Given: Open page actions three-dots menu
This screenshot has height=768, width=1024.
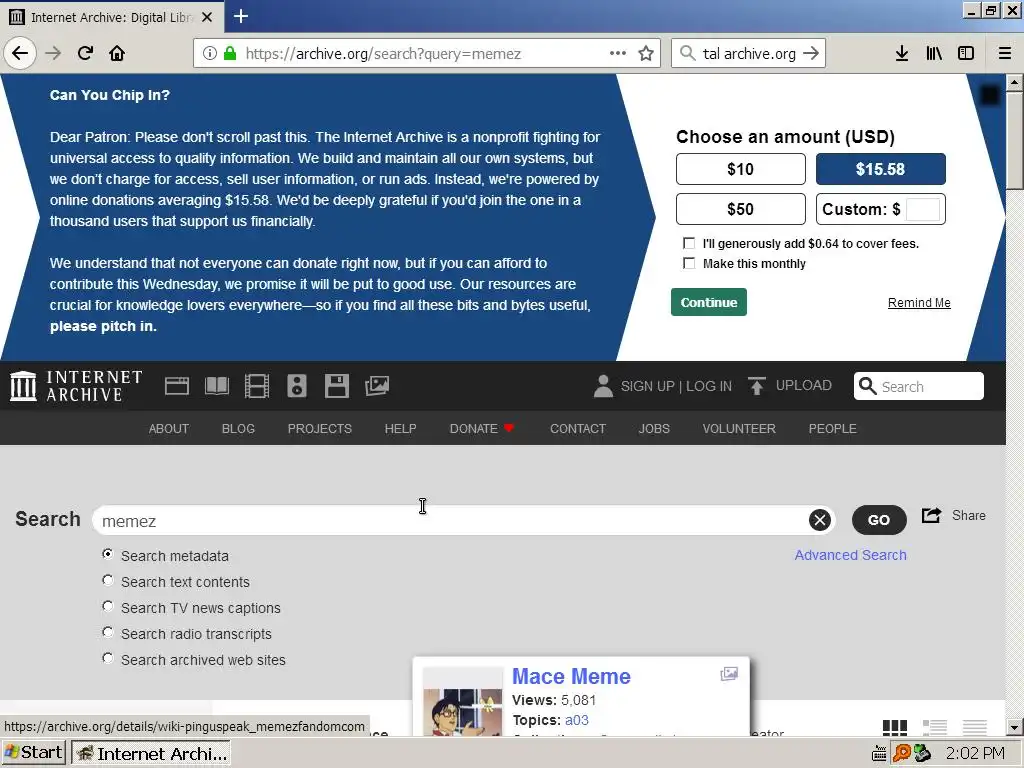Looking at the screenshot, I should 618,53.
